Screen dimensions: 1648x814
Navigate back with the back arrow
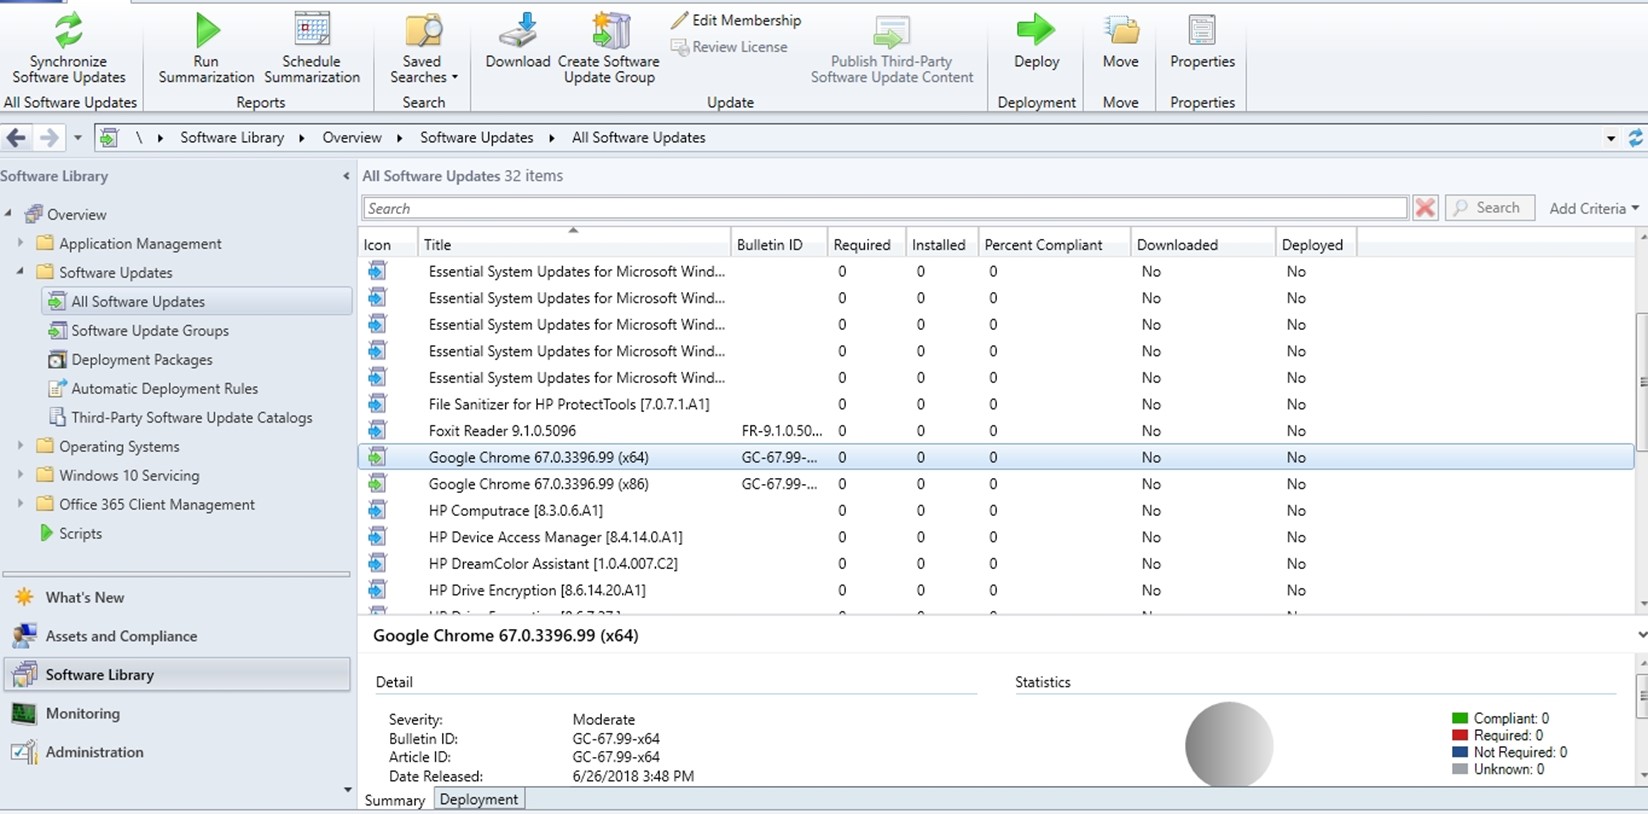coord(16,138)
